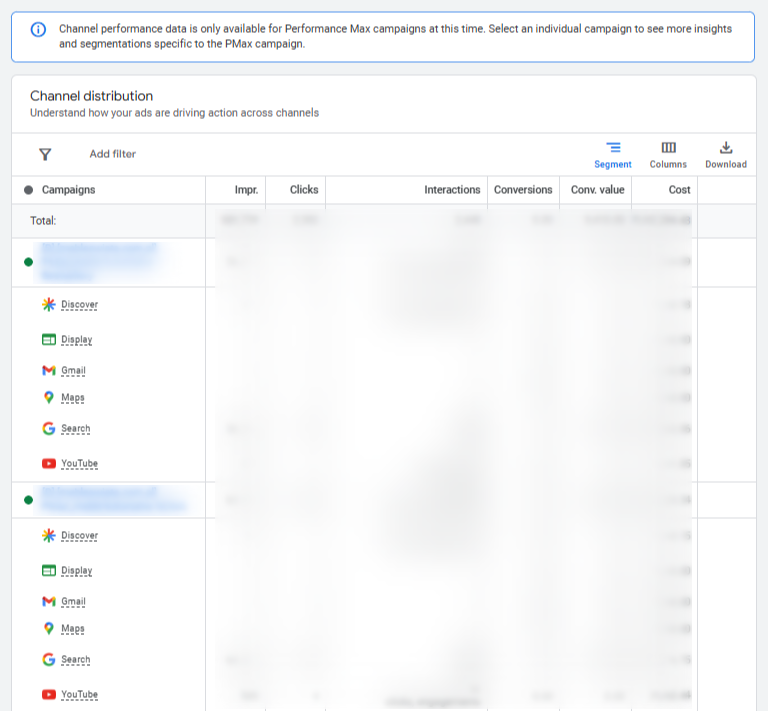The width and height of the screenshot is (768, 711).
Task: Click Google Search icon under the second campaign
Action: click(x=48, y=660)
